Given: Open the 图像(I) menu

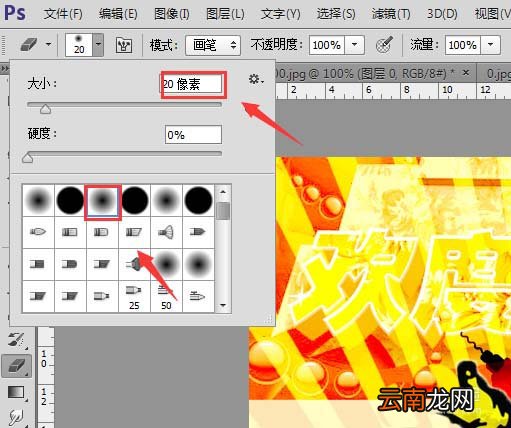Looking at the screenshot, I should (172, 14).
